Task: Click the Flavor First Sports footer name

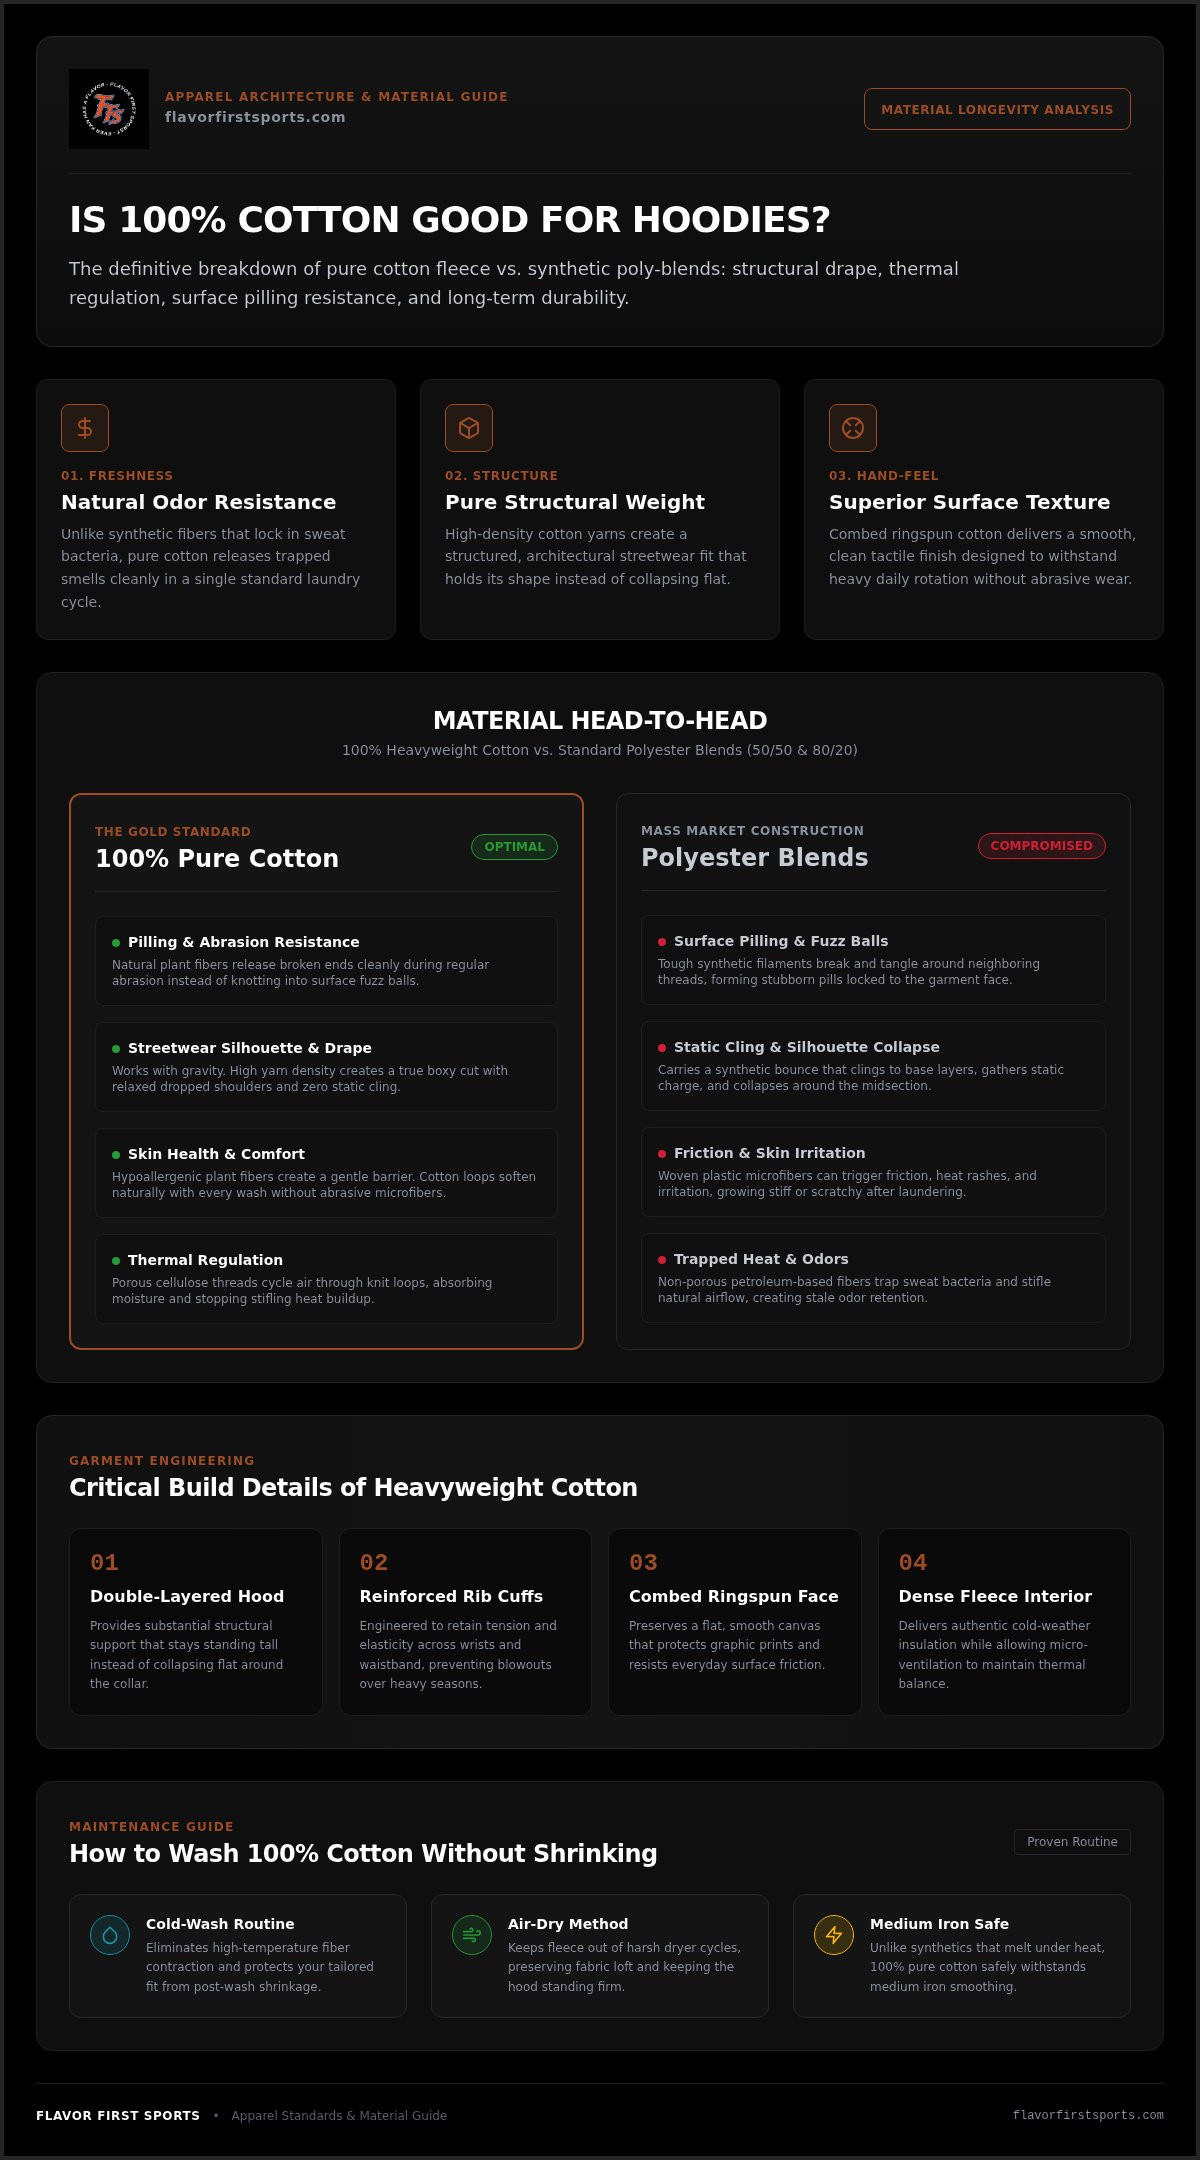Action: coord(118,2115)
